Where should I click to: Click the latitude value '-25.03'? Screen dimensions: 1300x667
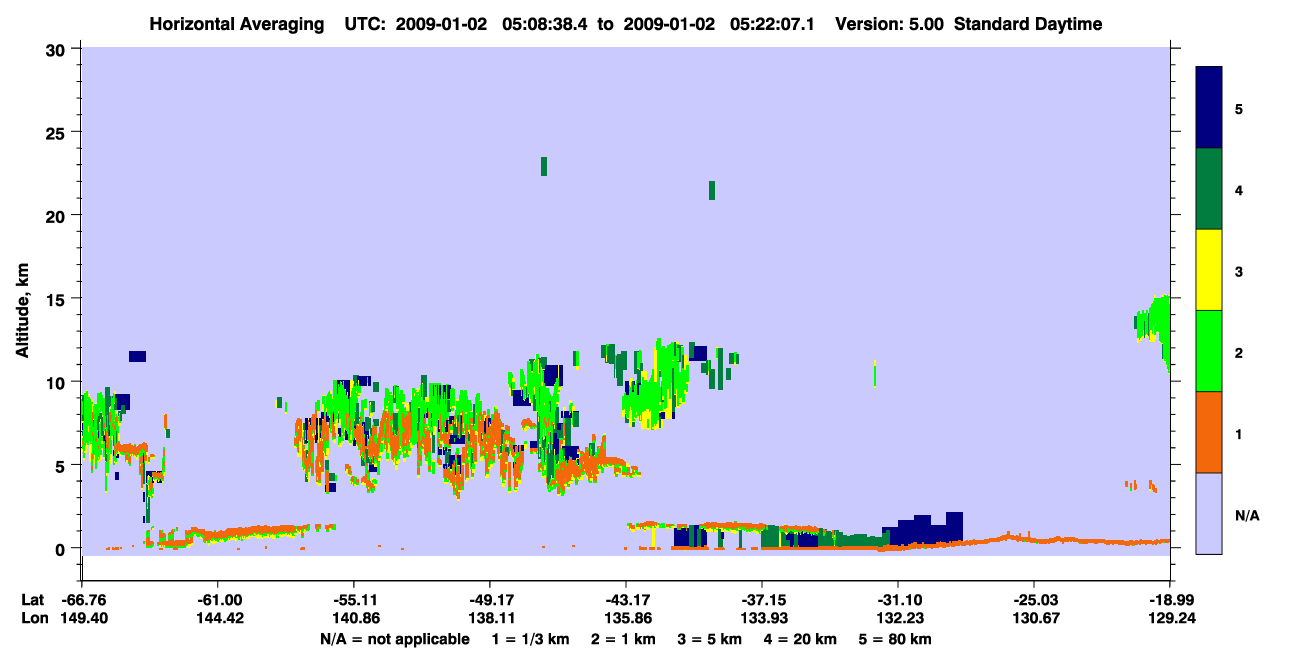[1033, 600]
